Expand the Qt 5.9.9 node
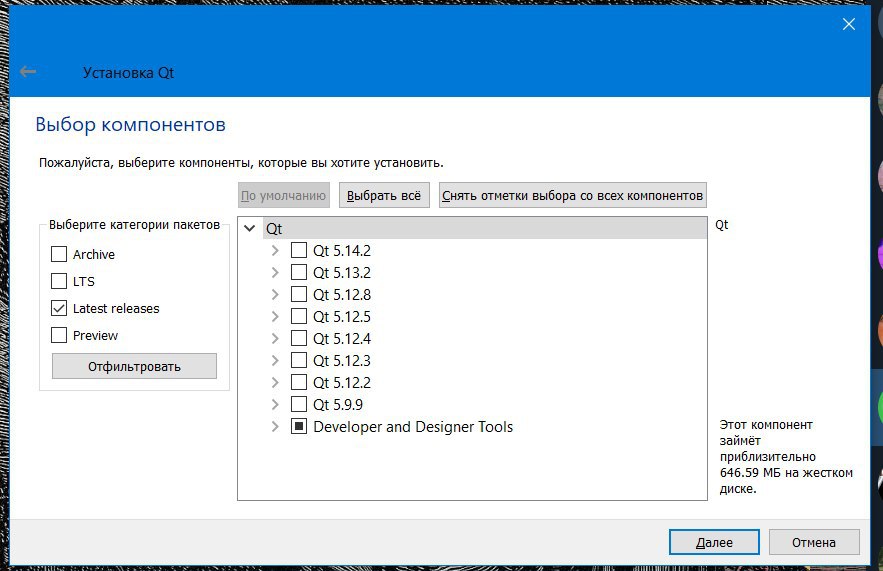 tap(275, 404)
